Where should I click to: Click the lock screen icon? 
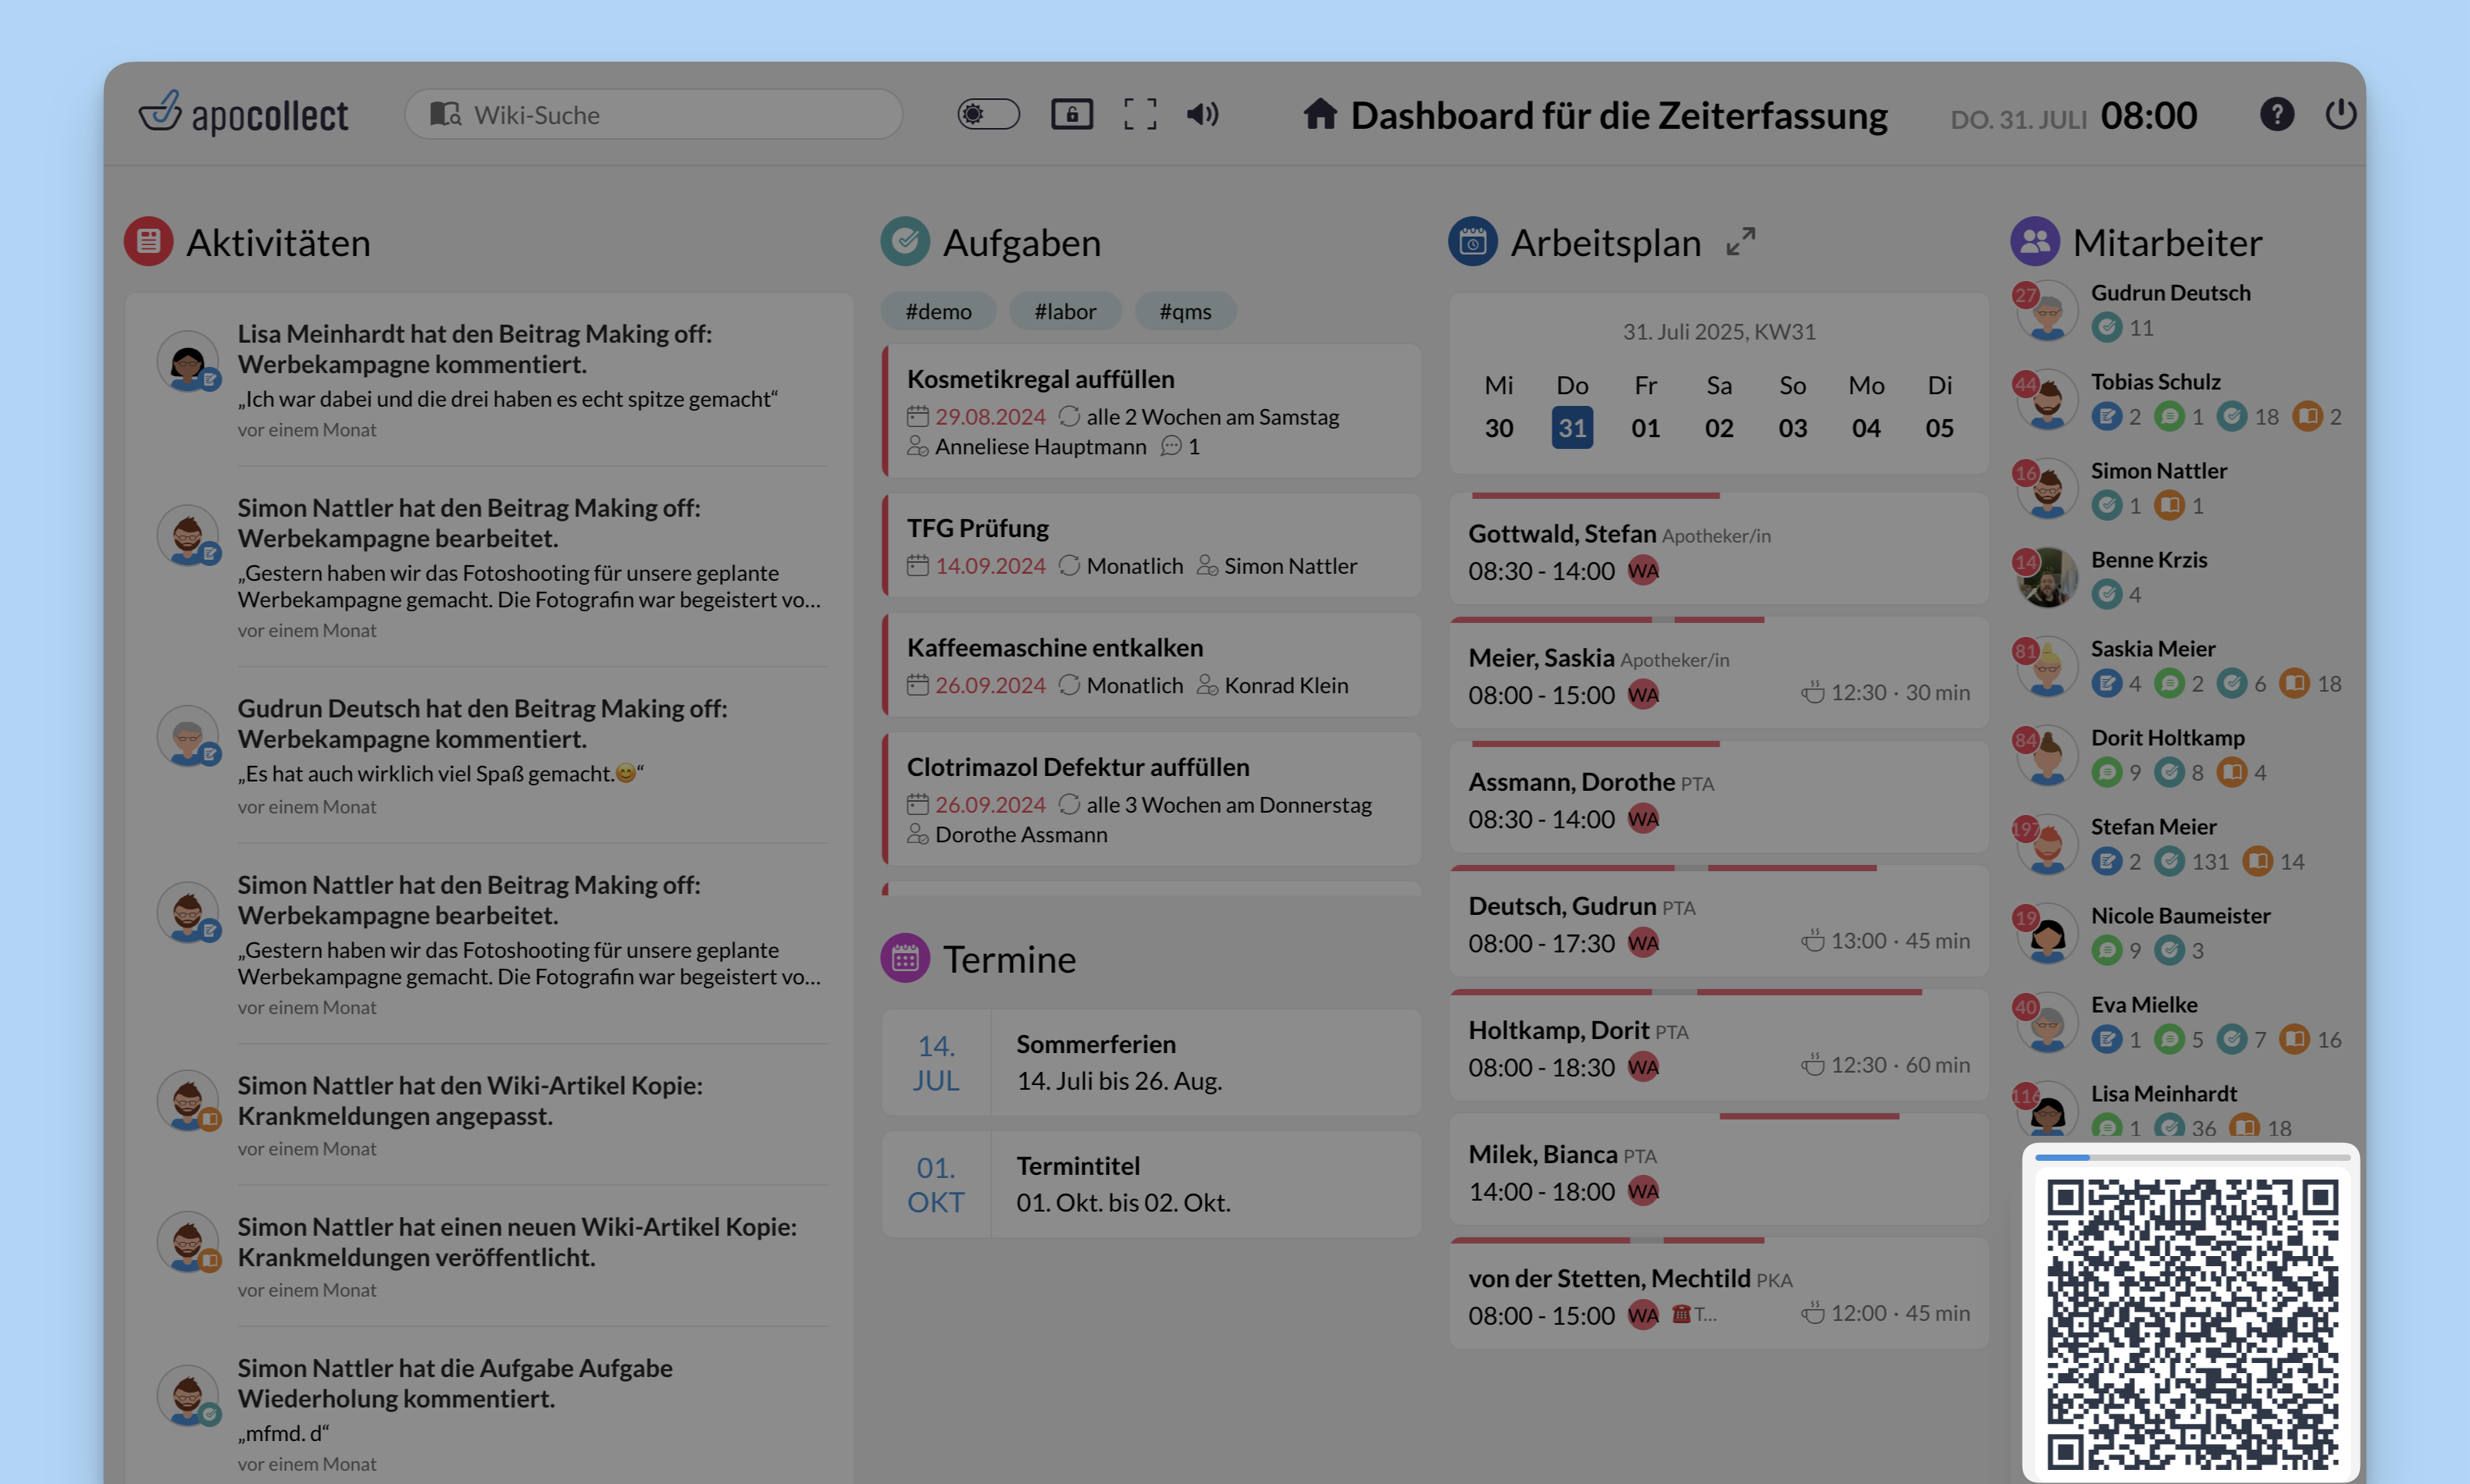(x=1071, y=114)
